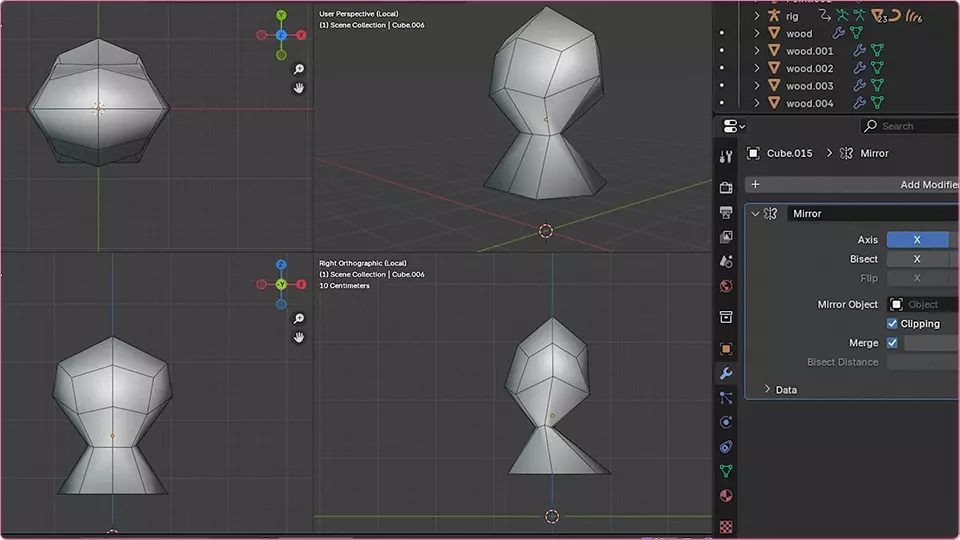960x540 pixels.
Task: Expand the Data subpanel
Action: pyautogui.click(x=767, y=389)
